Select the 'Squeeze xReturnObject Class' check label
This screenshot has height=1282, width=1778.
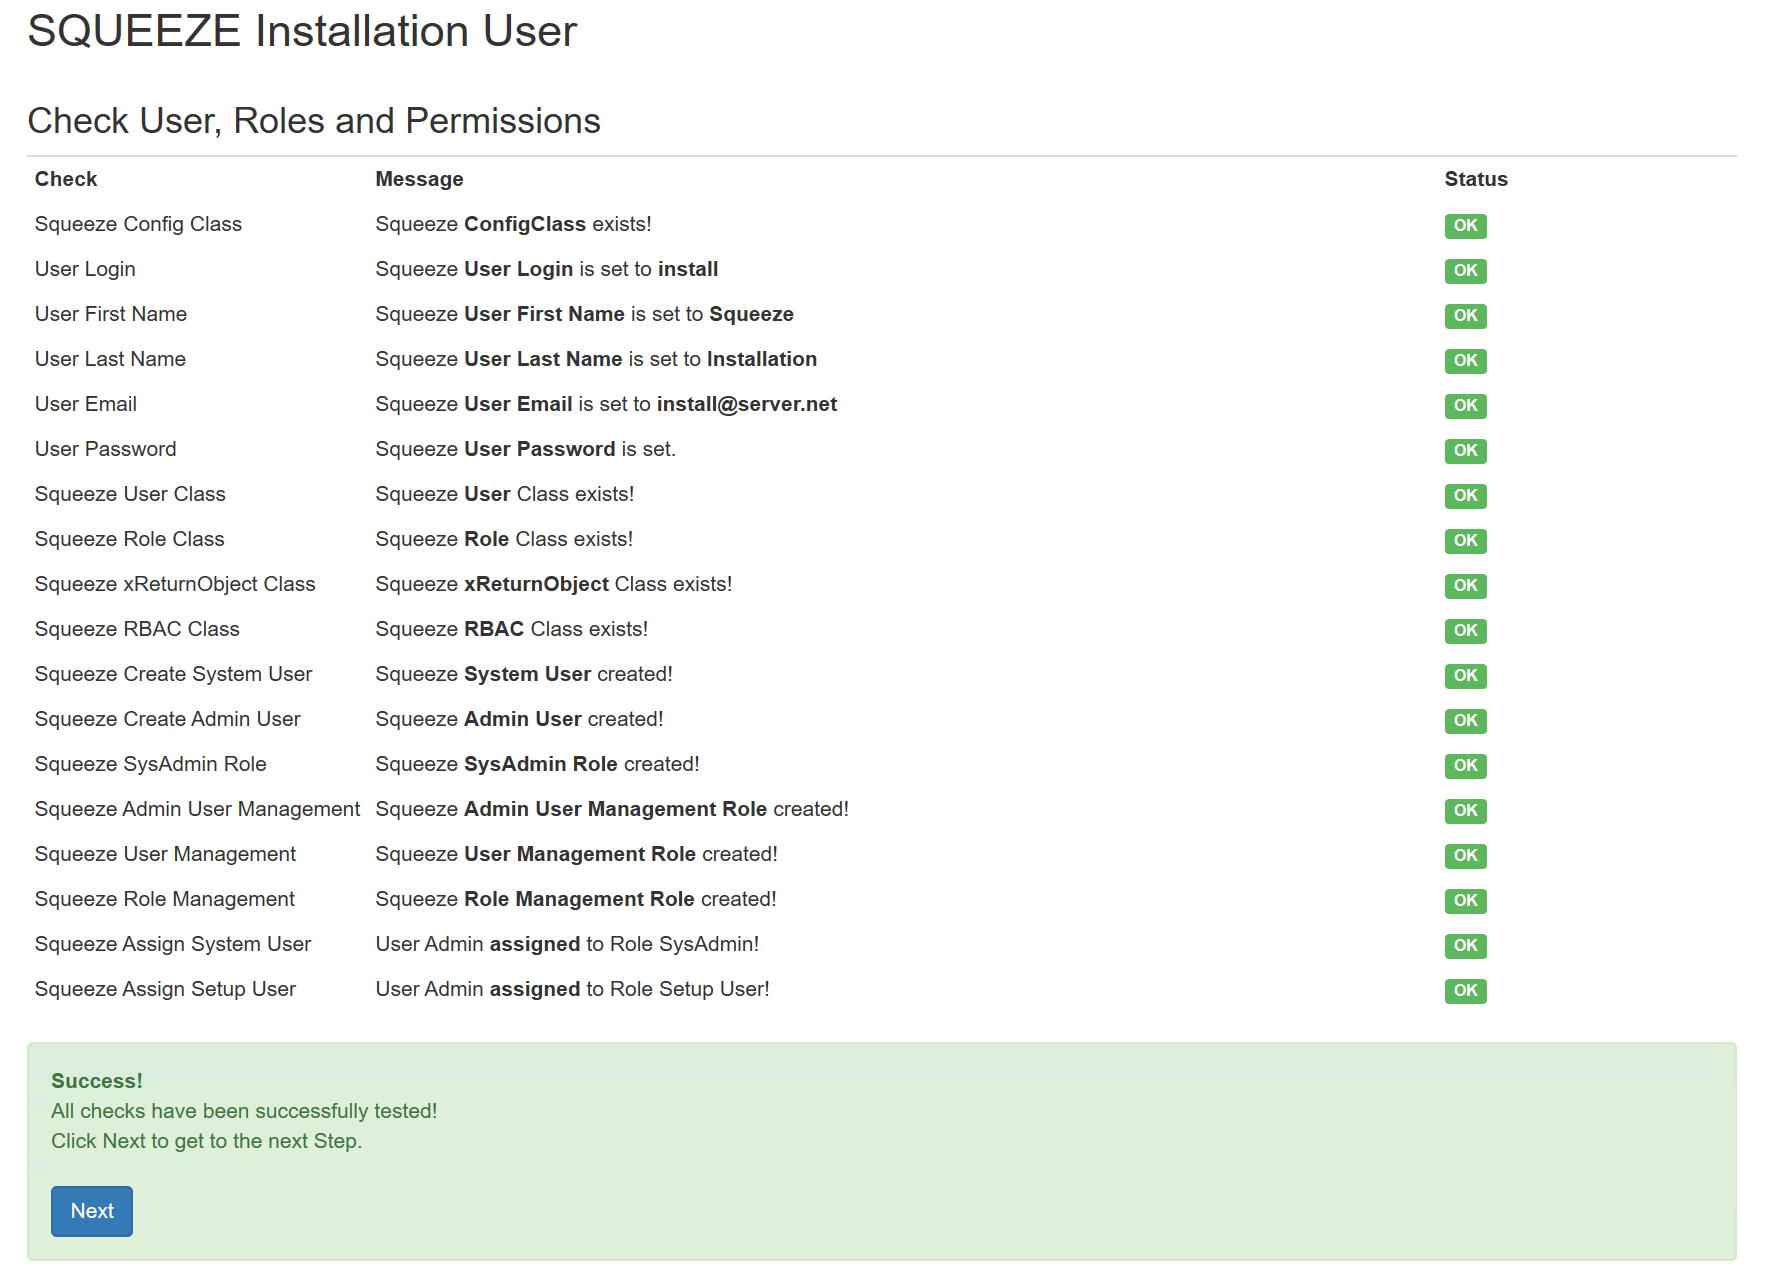tap(175, 584)
